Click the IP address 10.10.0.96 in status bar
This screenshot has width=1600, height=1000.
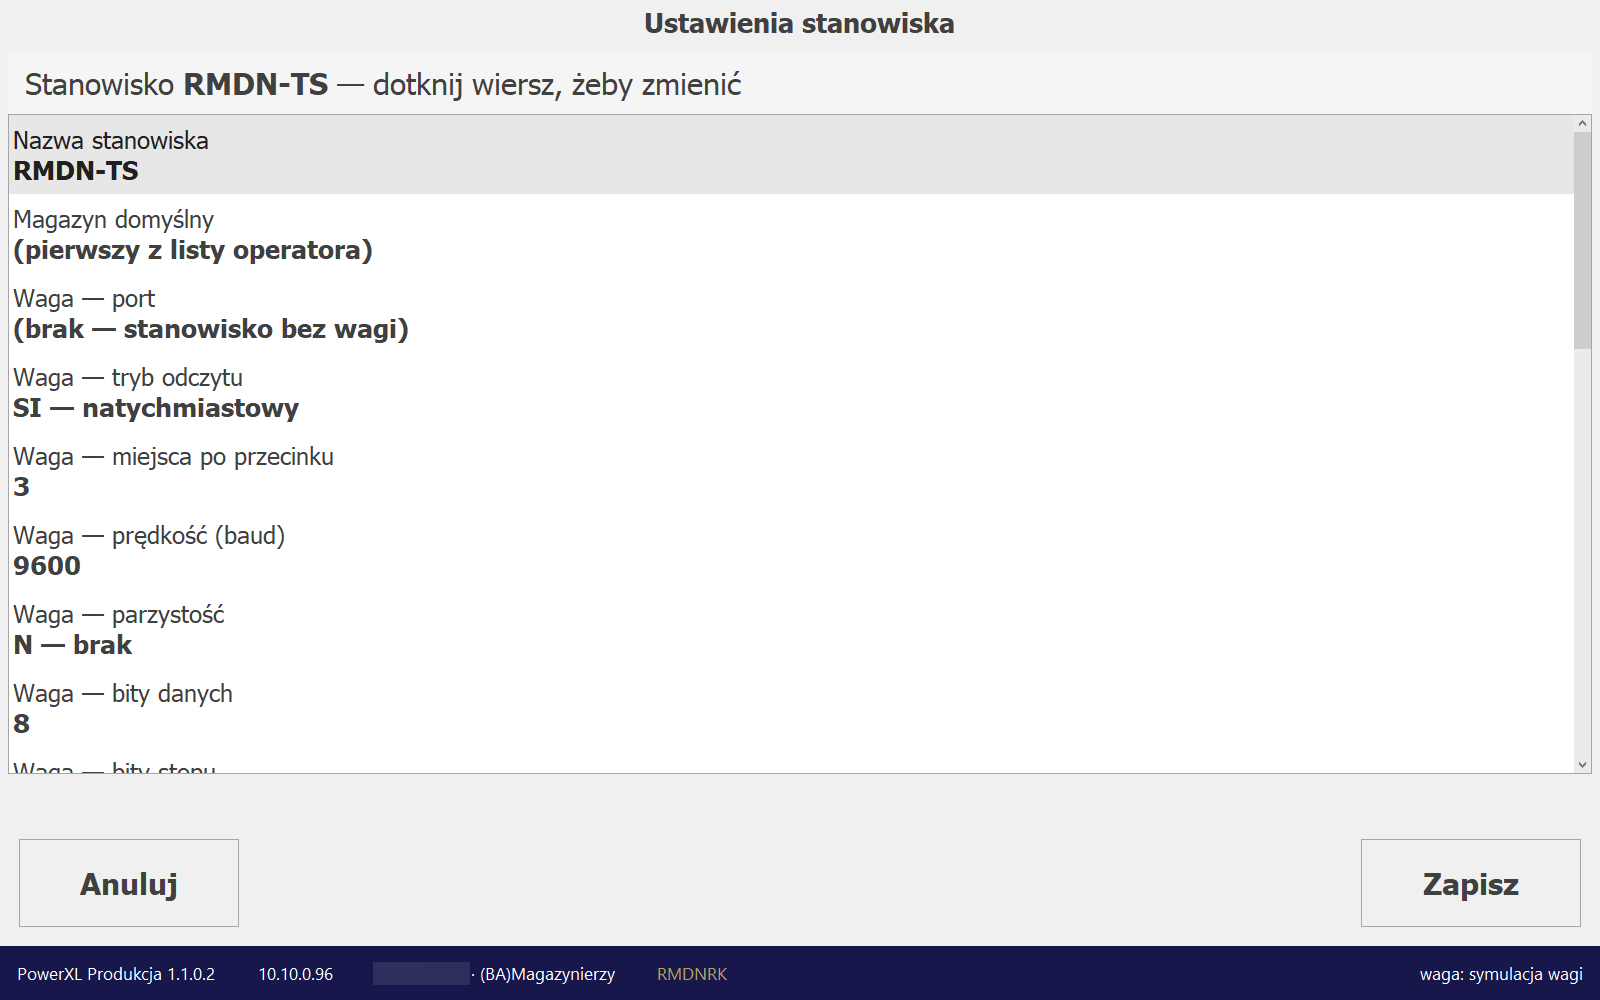point(296,974)
